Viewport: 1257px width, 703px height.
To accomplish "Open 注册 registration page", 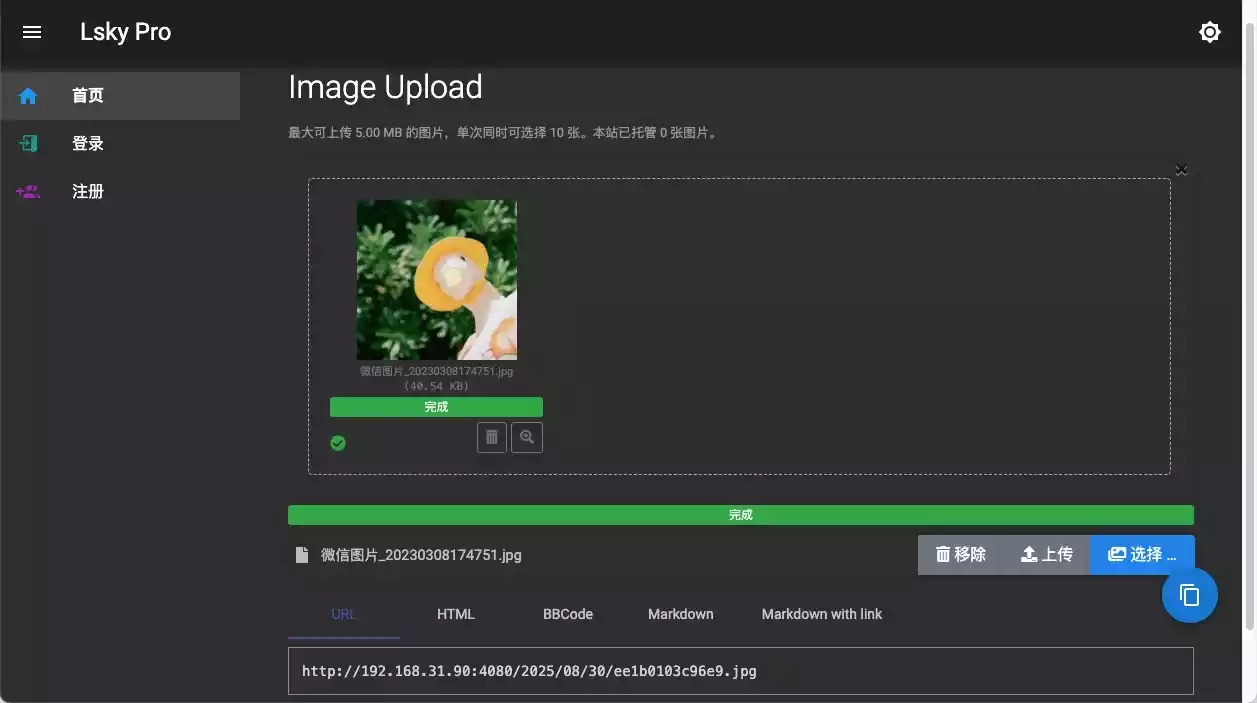I will (x=88, y=192).
